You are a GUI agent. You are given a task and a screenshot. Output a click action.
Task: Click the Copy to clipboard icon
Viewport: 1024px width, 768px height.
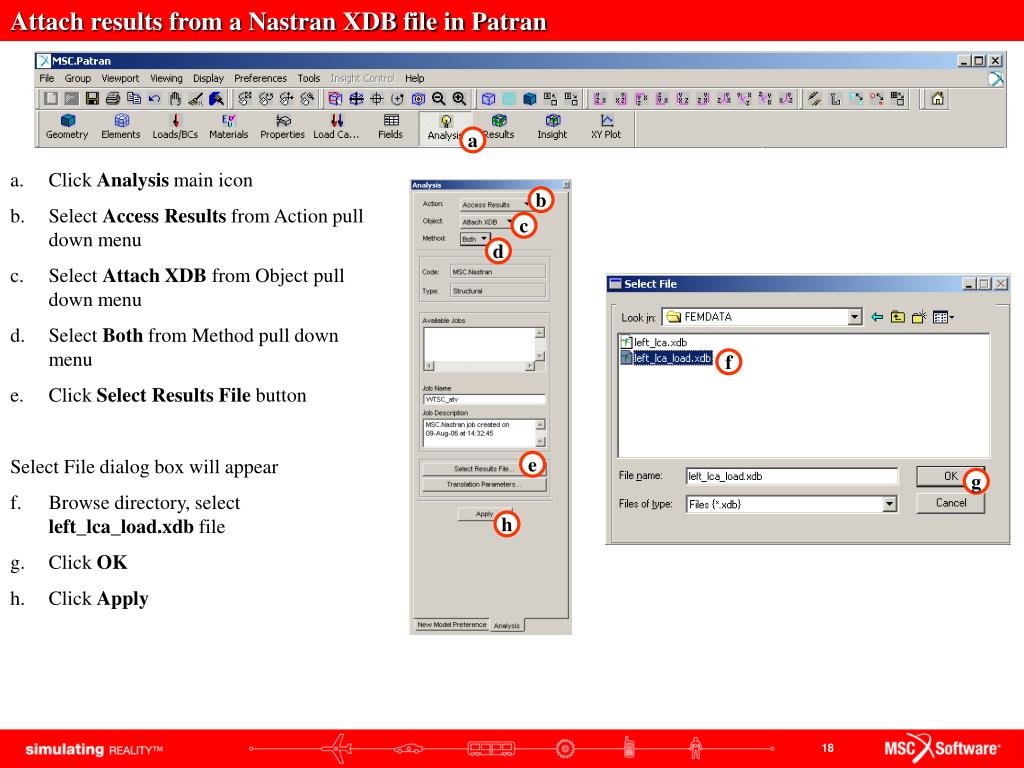tap(134, 99)
